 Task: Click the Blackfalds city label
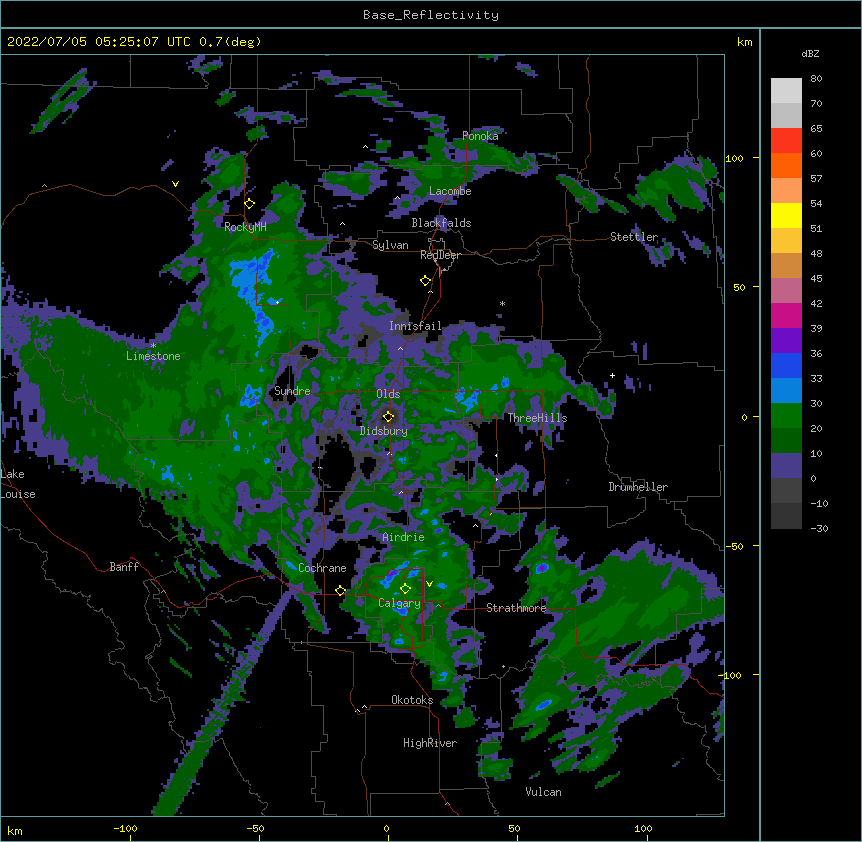(441, 223)
